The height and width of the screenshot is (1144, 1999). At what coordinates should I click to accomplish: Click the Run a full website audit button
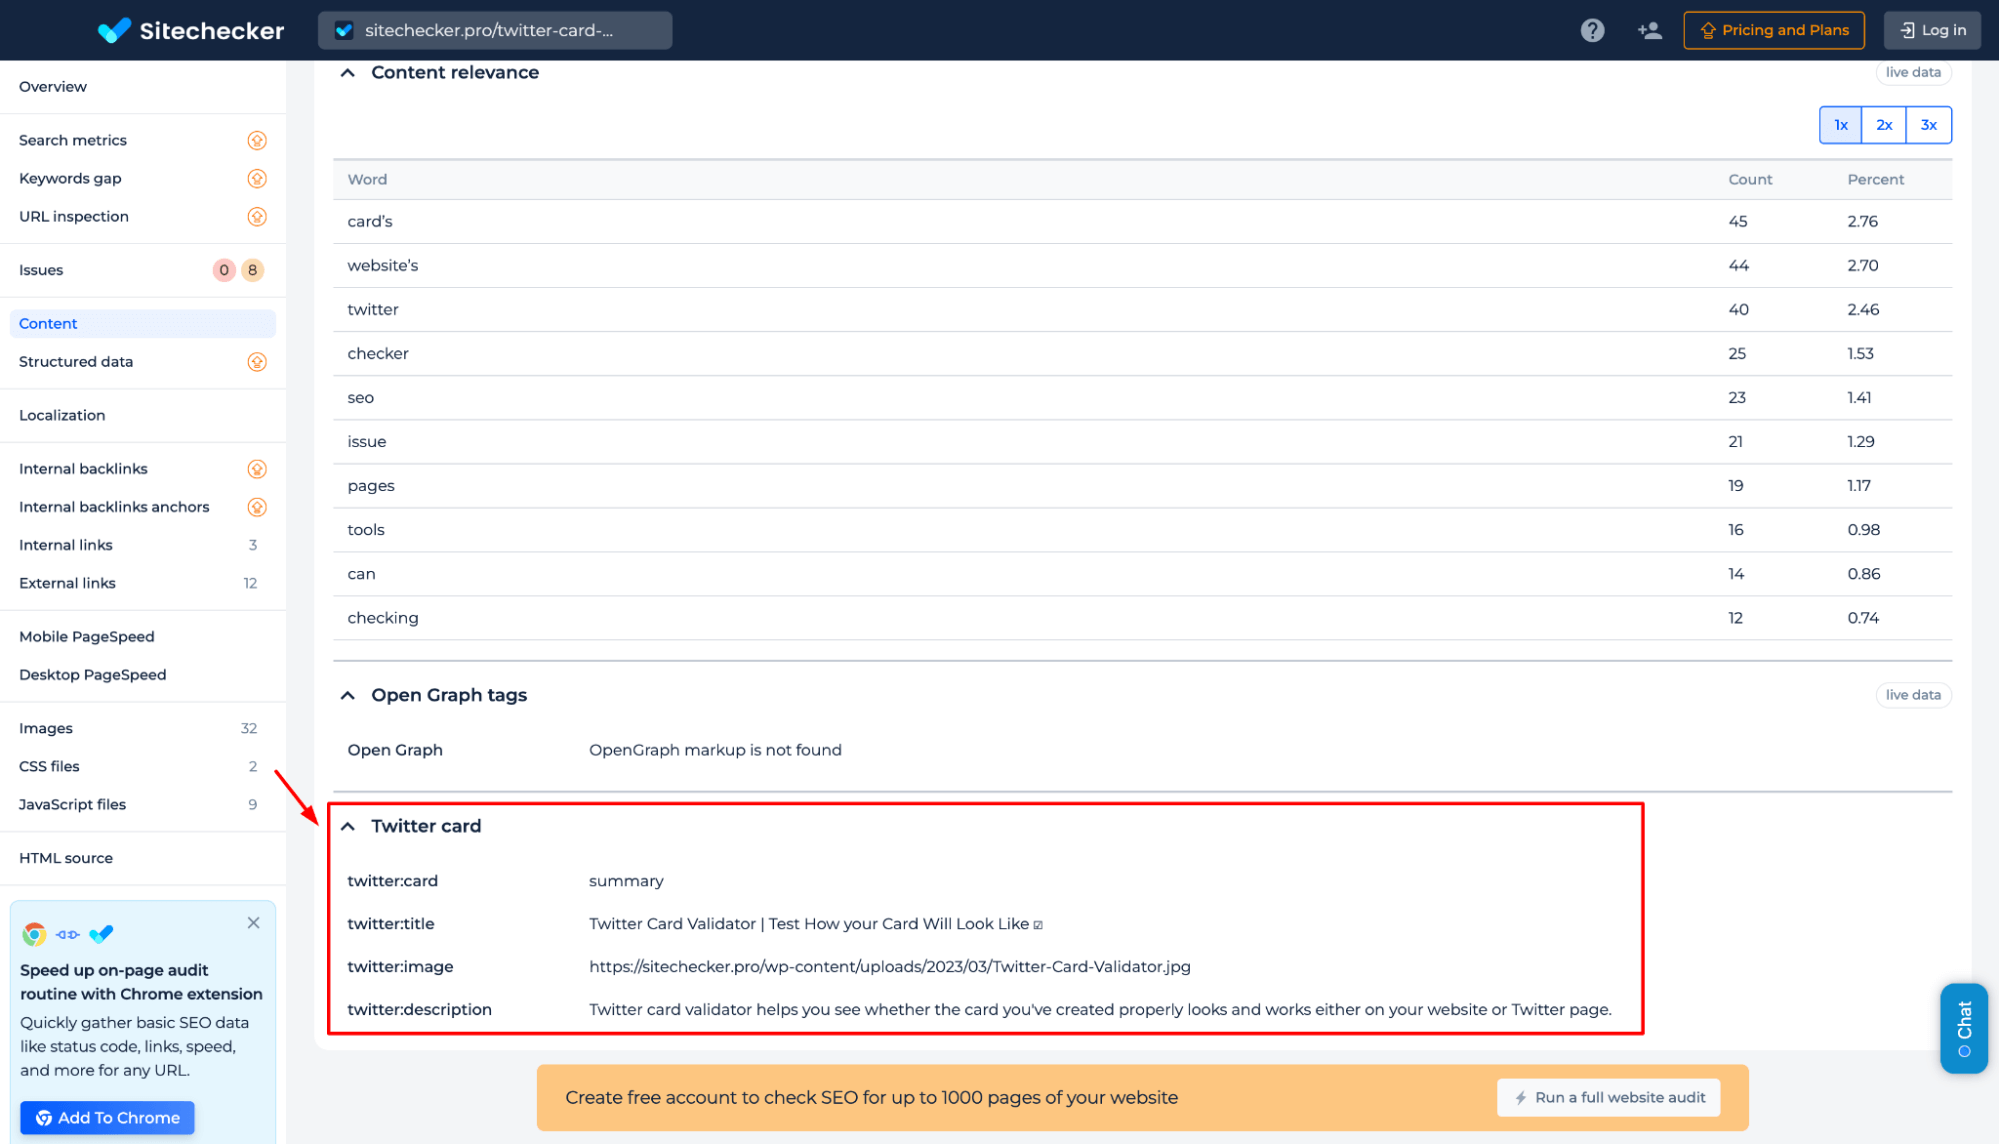click(x=1609, y=1096)
